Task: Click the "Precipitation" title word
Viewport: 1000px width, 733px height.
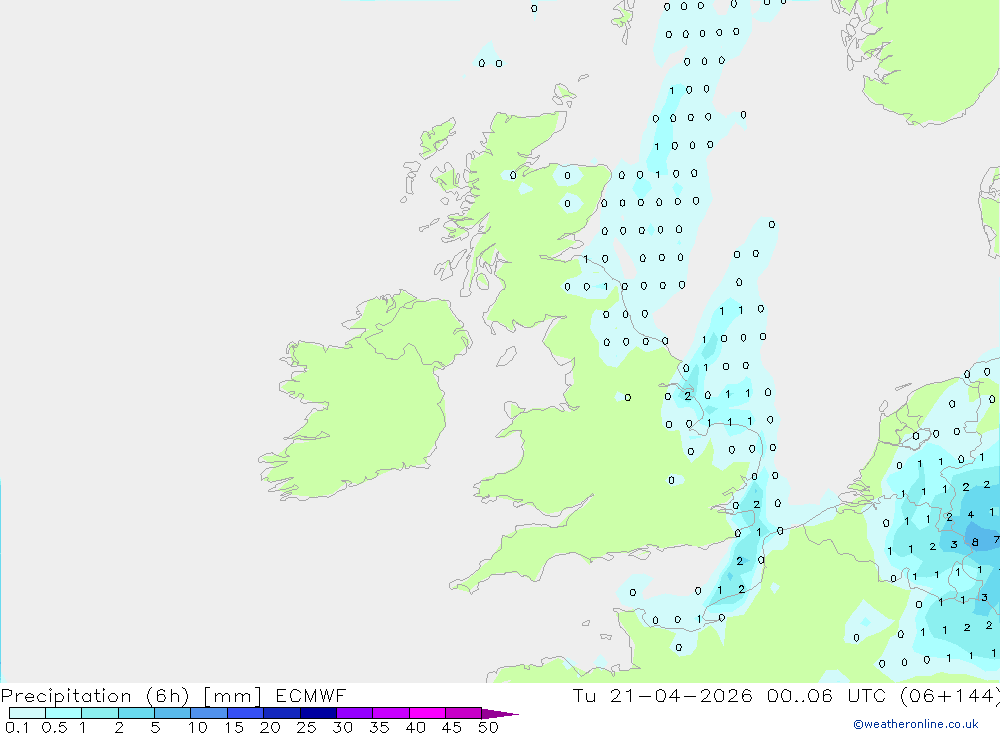Action: (x=66, y=696)
